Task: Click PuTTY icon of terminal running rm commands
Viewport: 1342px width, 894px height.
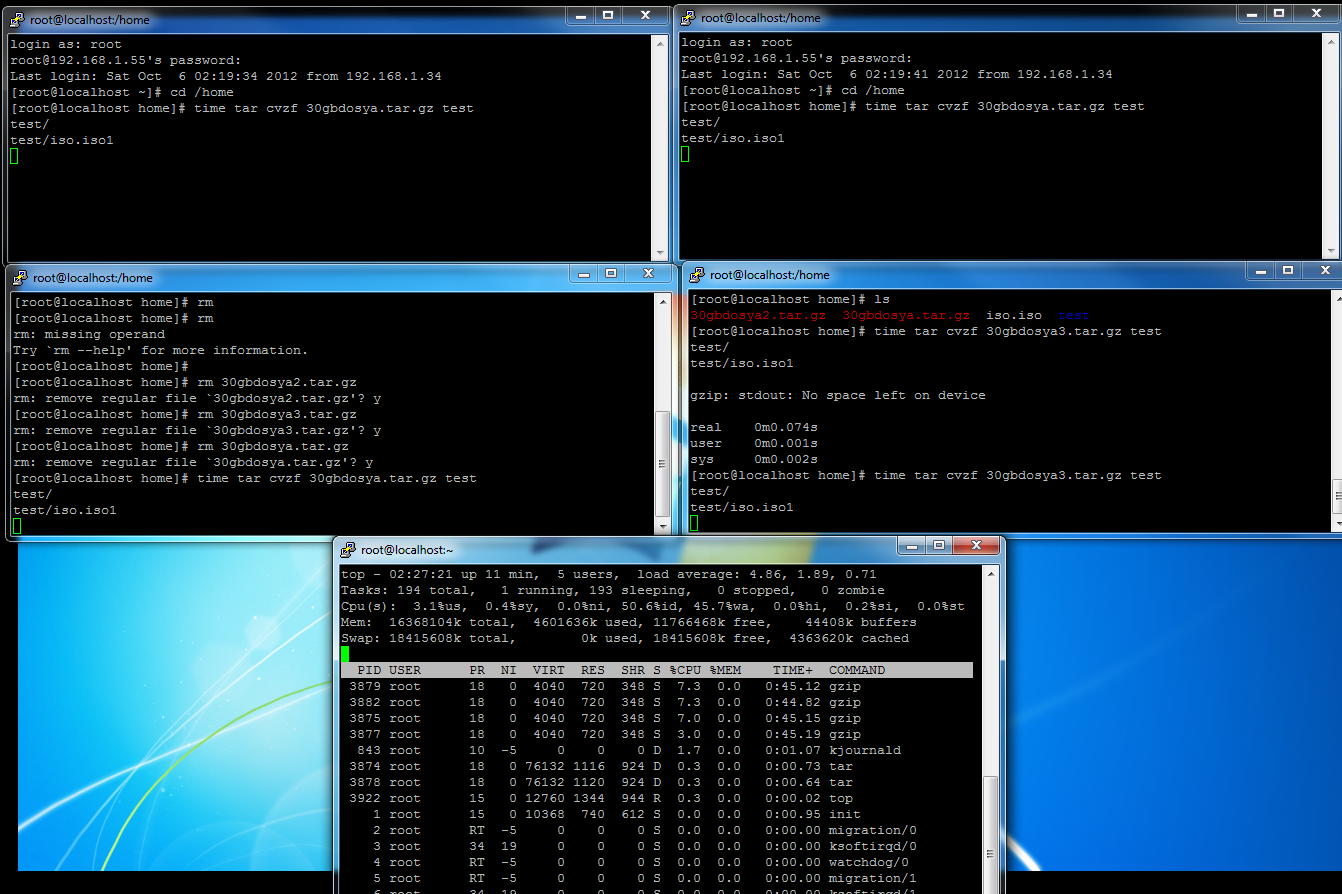Action: [20, 278]
